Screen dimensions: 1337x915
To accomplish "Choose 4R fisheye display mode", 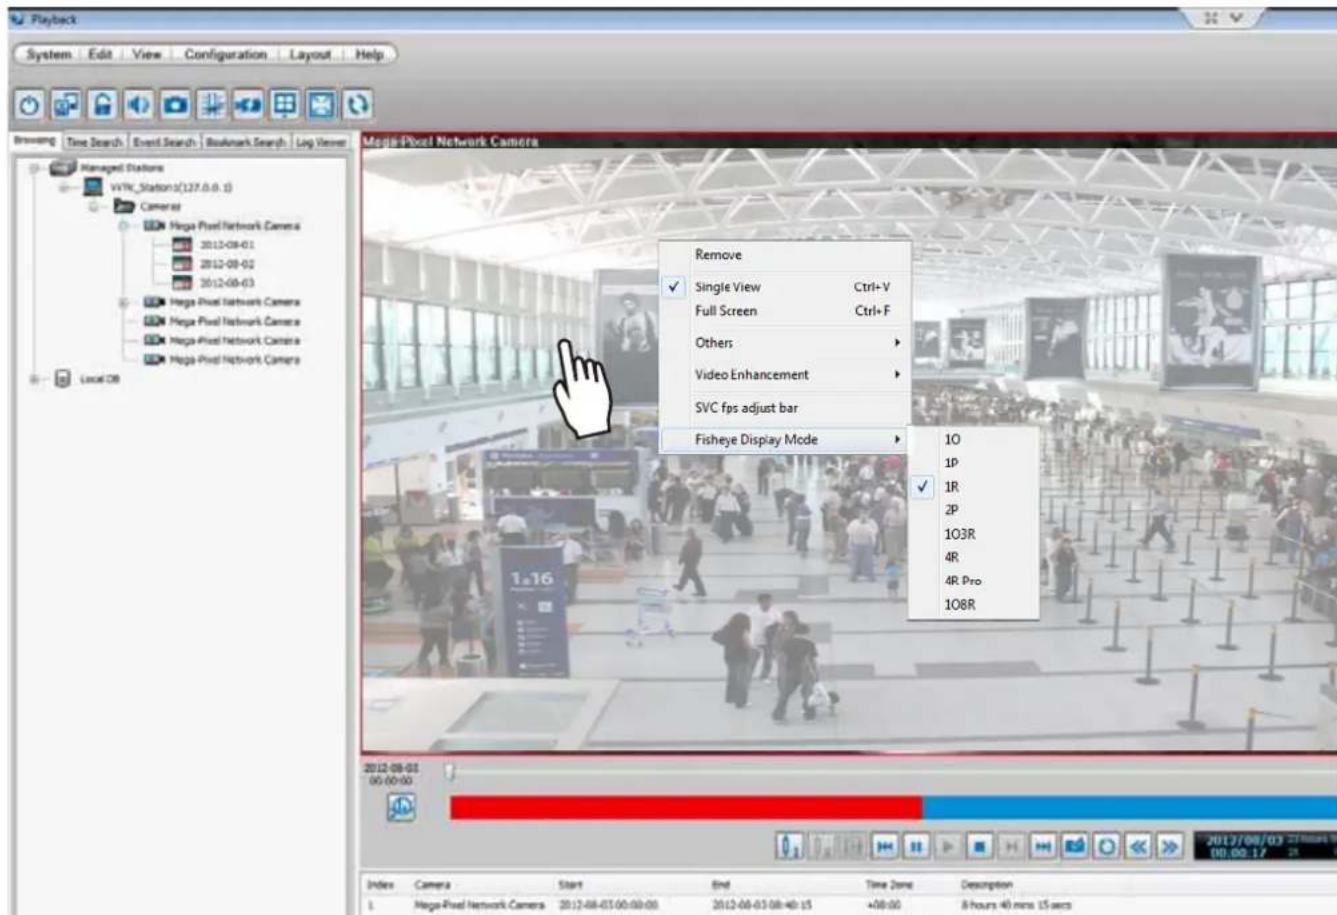I will [x=973, y=557].
